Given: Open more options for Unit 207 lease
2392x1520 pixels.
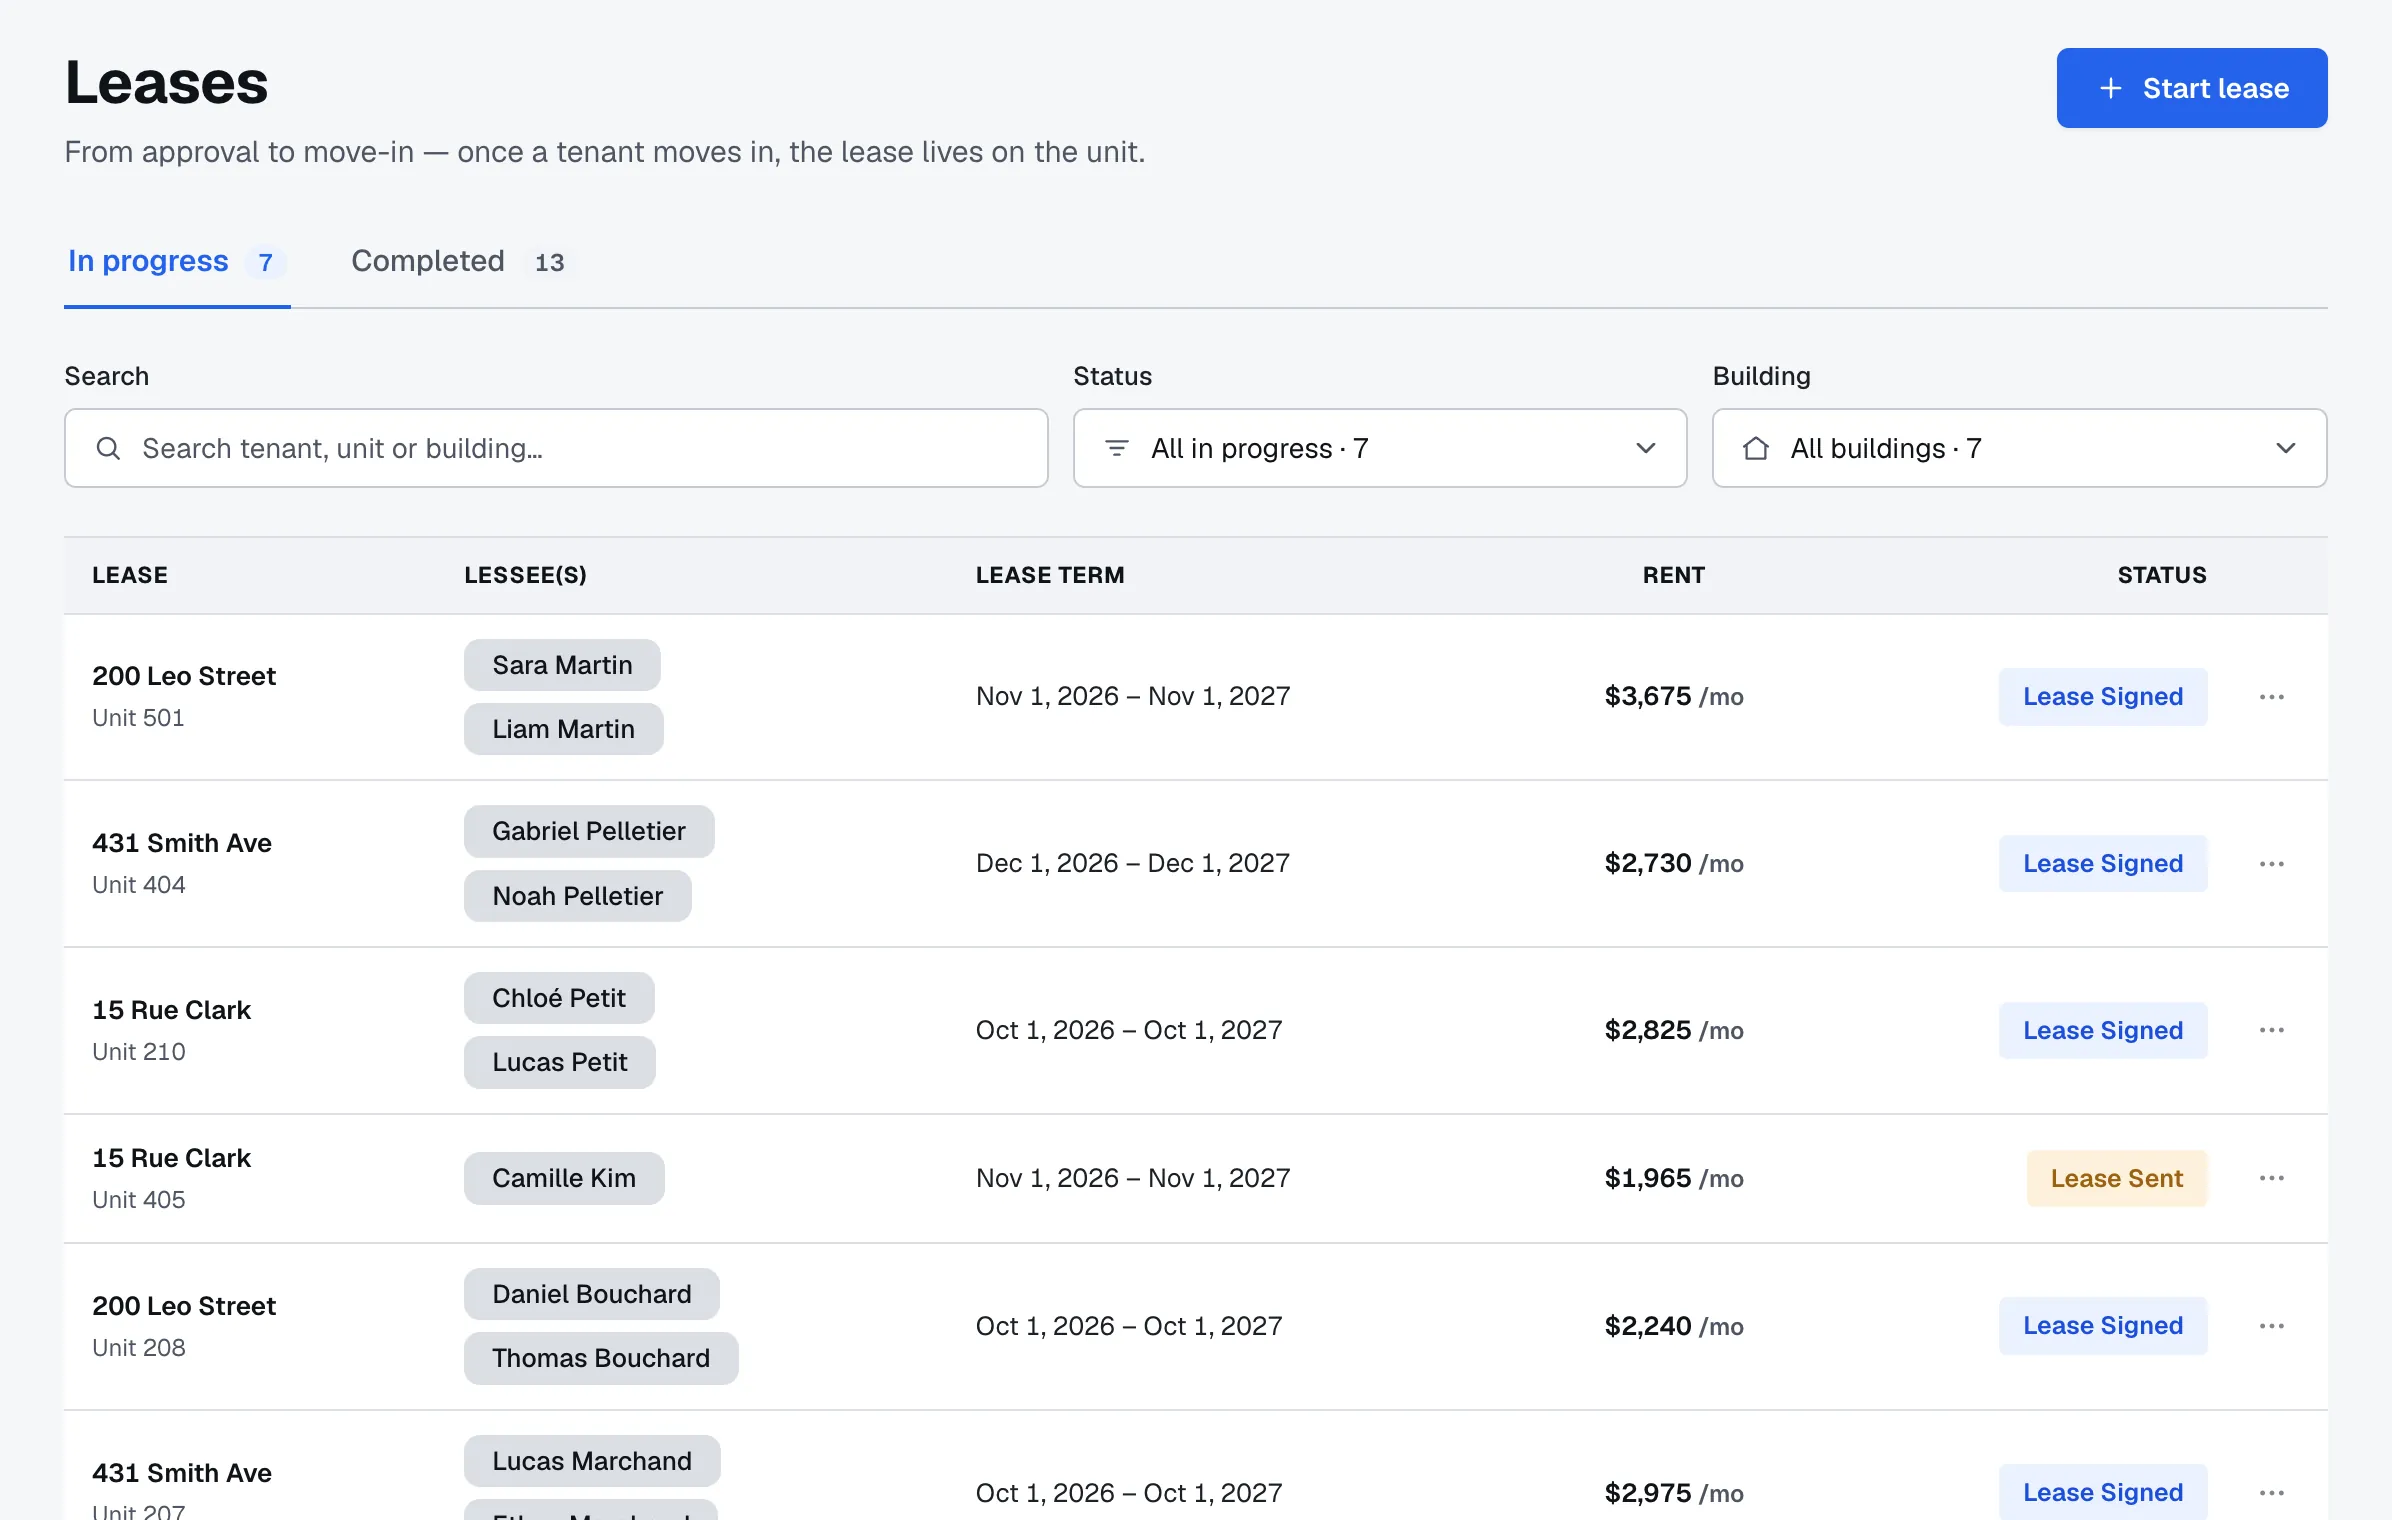Looking at the screenshot, I should pyautogui.click(x=2271, y=1493).
